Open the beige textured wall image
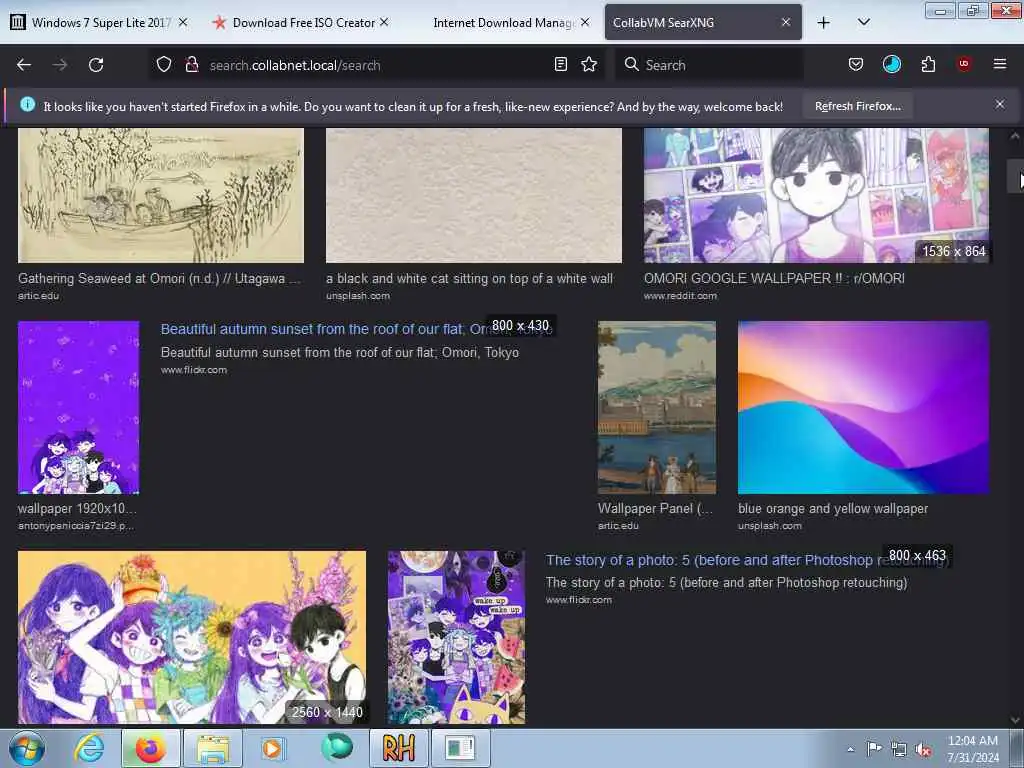The height and width of the screenshot is (768, 1024). (473, 195)
